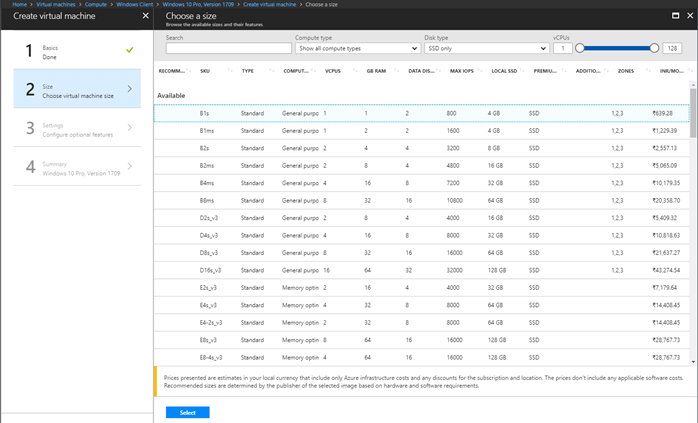
Task: Sort the list by the VCPUS column
Action: coord(333,71)
